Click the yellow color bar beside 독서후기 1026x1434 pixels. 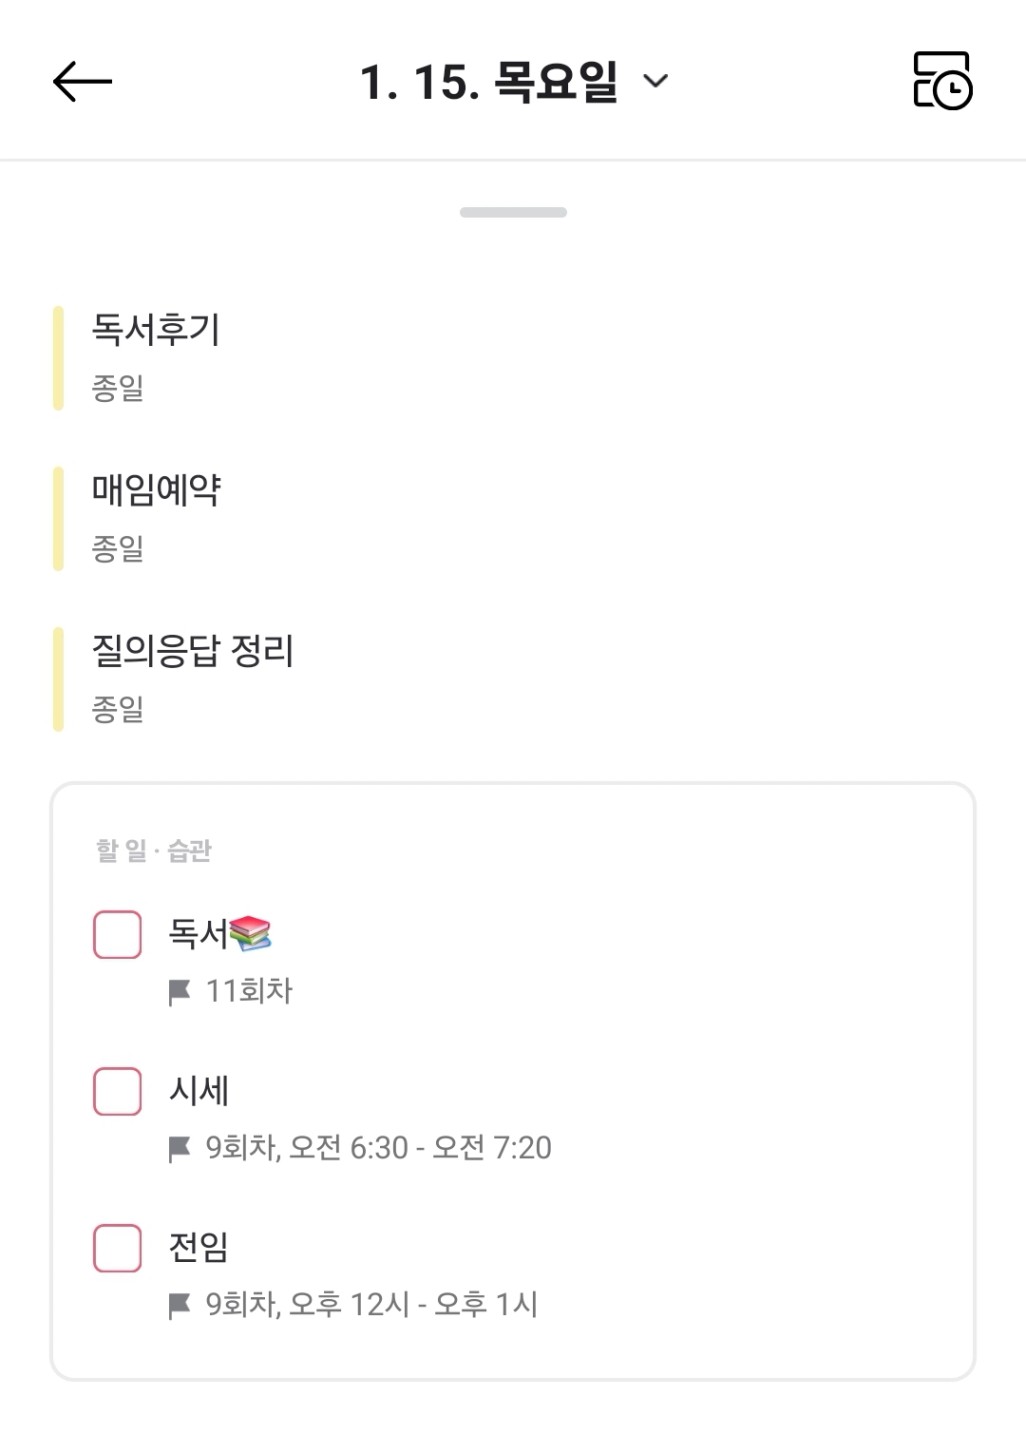(x=58, y=358)
